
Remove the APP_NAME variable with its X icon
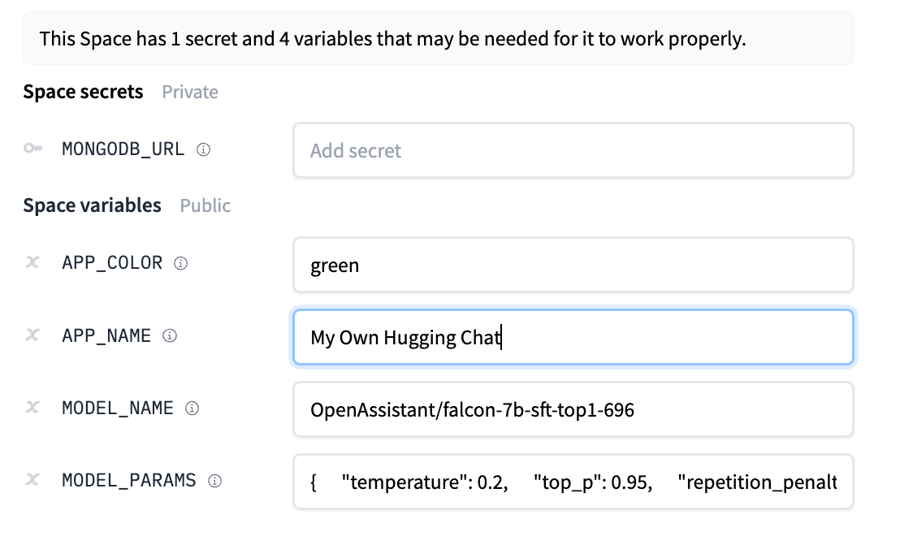[x=33, y=335]
